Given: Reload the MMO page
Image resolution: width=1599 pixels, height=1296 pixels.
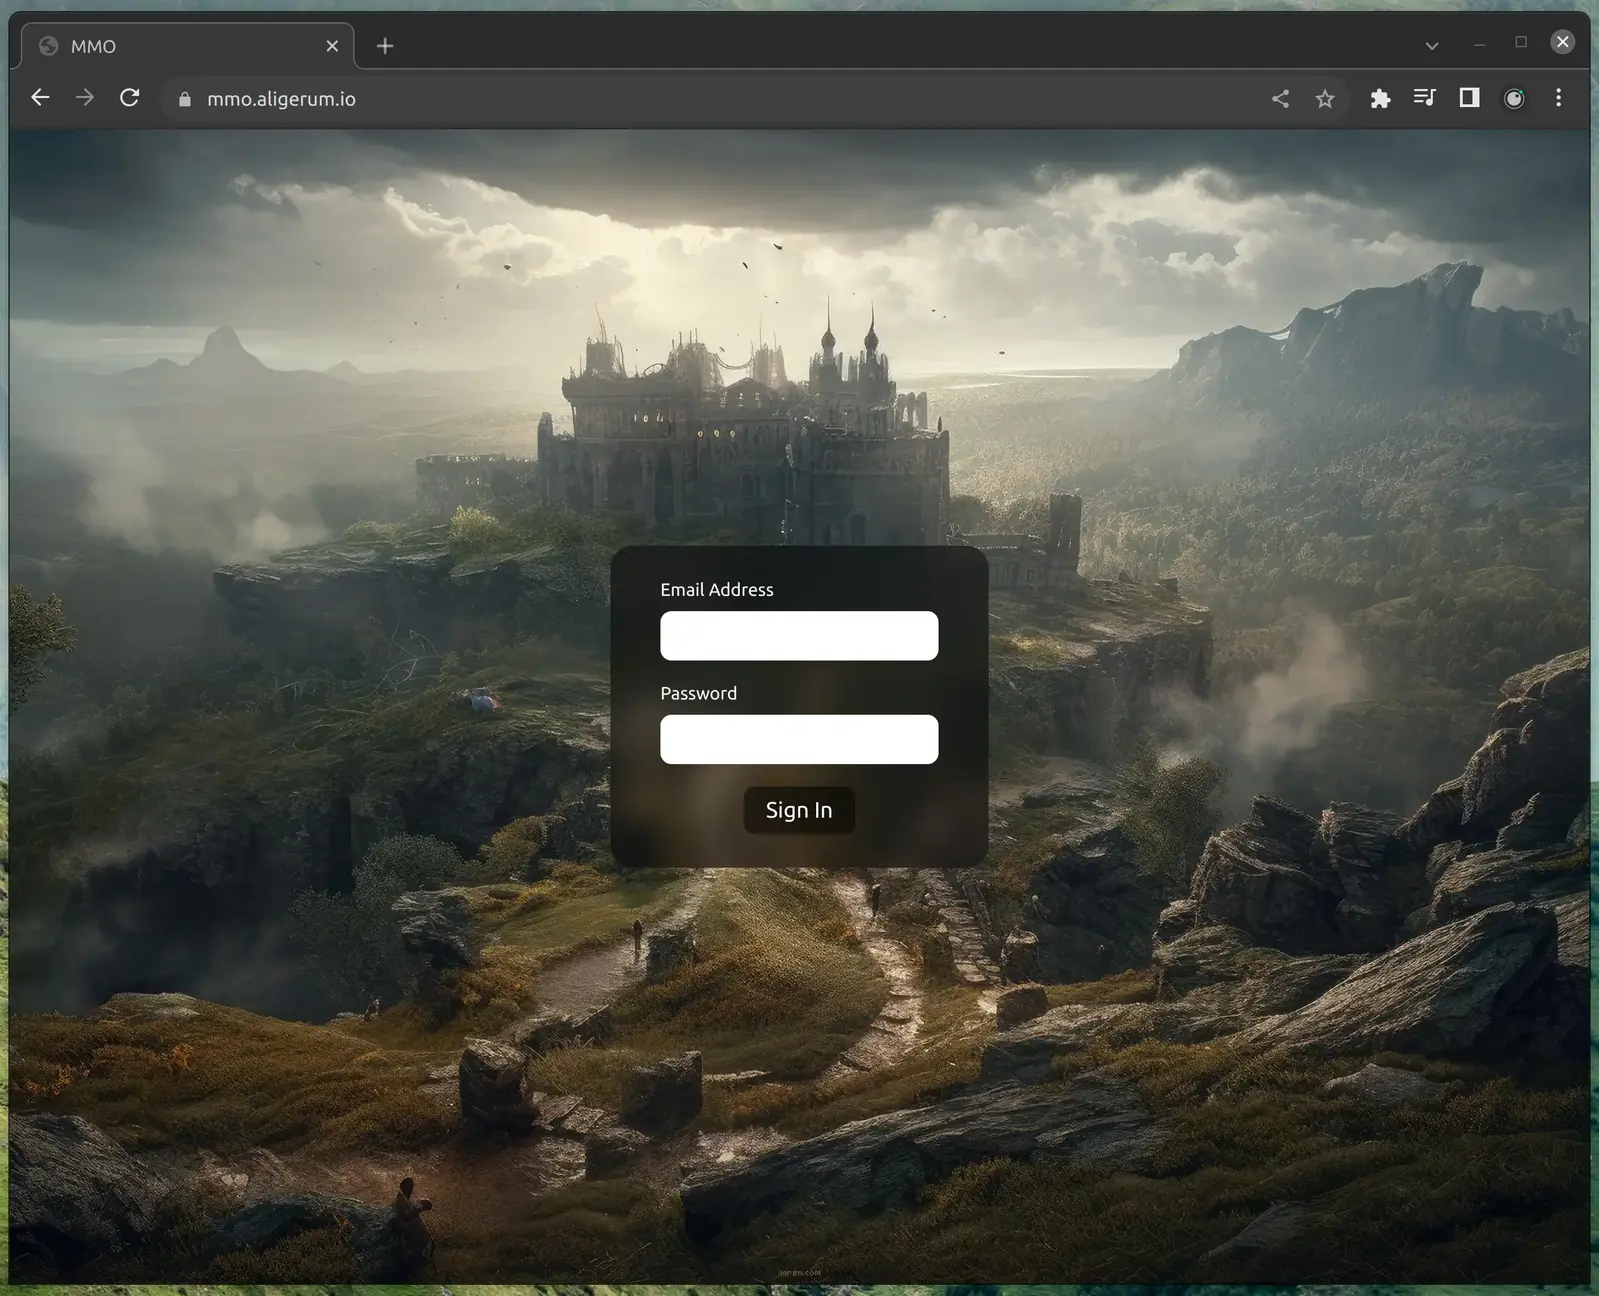Looking at the screenshot, I should [130, 98].
